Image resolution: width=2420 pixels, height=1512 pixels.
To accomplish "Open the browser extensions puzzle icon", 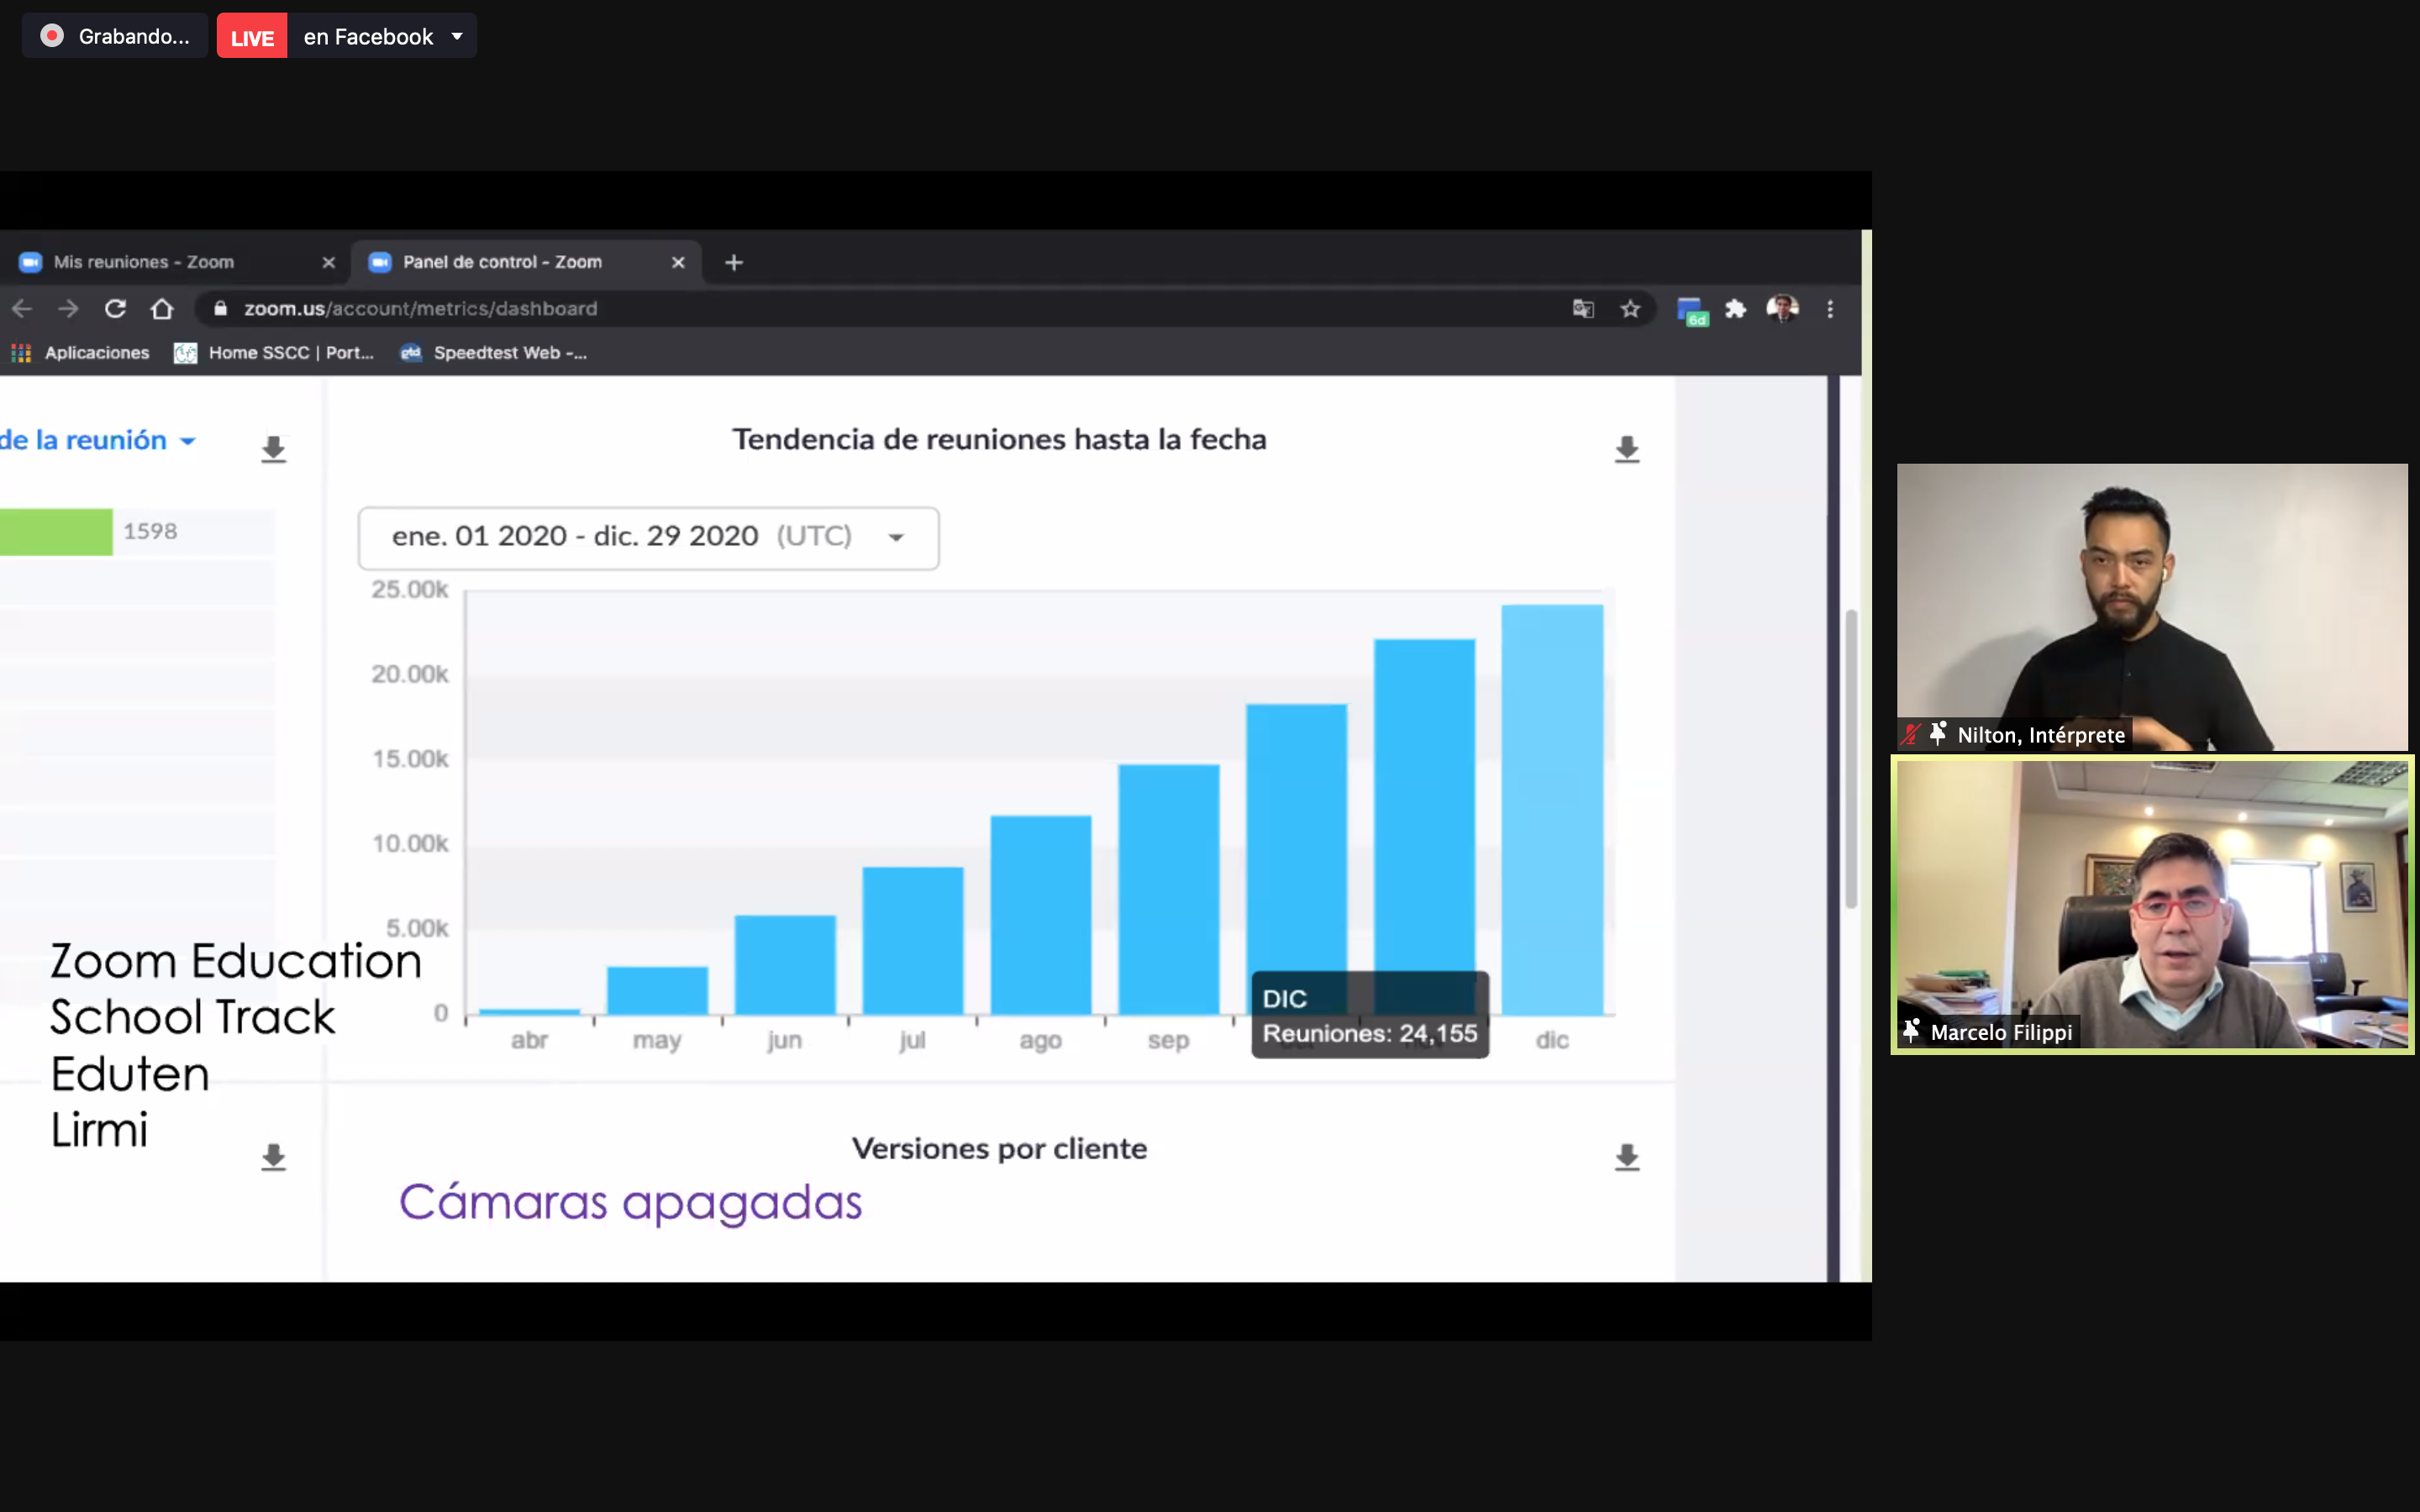I will click(1735, 309).
